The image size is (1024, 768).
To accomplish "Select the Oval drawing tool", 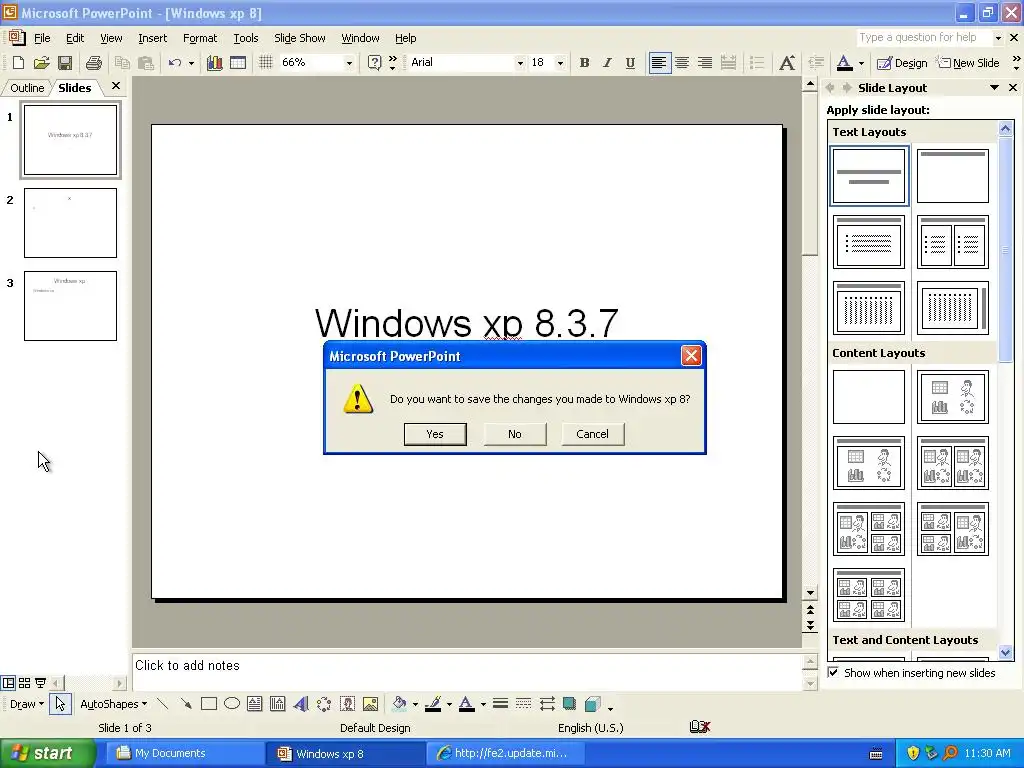I will [x=232, y=704].
